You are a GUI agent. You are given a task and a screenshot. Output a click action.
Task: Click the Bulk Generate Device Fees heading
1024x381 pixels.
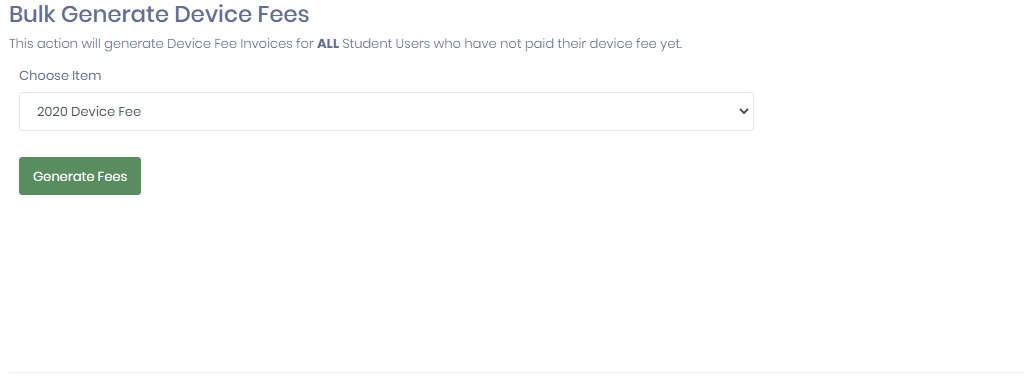coord(159,14)
